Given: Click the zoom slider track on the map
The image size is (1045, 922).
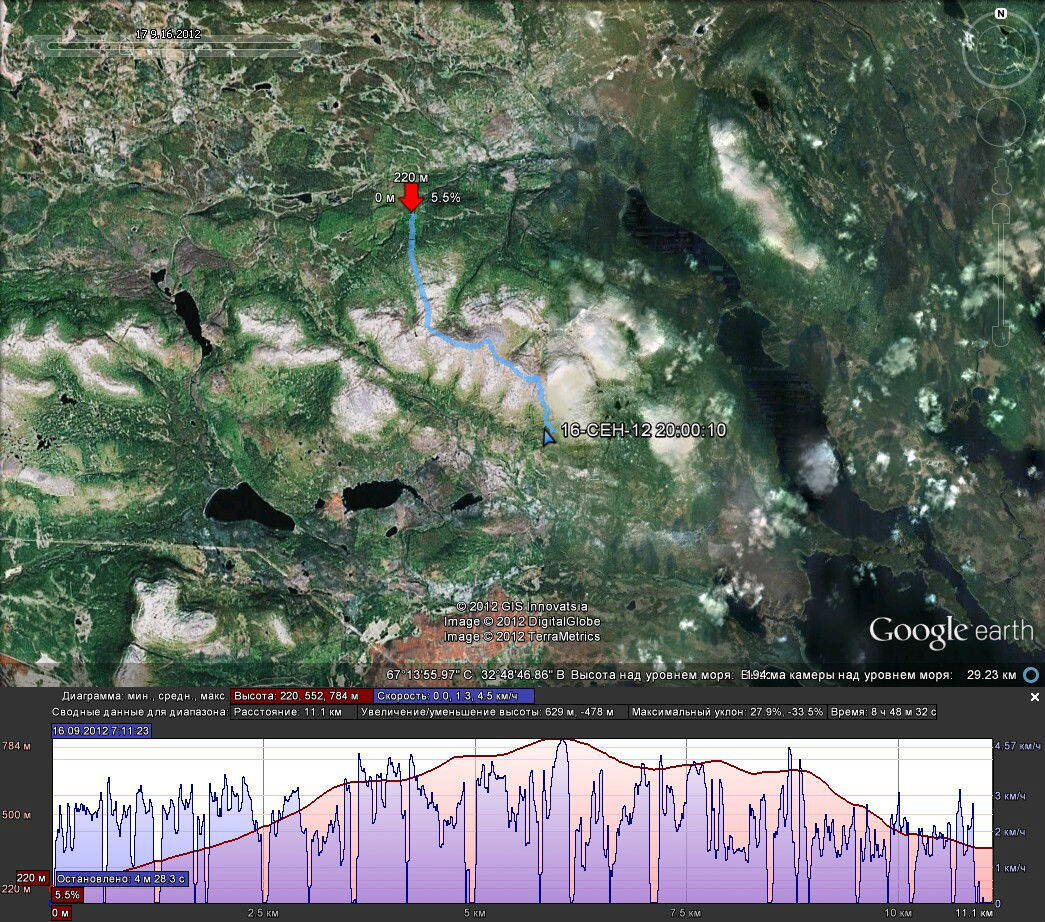Looking at the screenshot, I should (1001, 273).
